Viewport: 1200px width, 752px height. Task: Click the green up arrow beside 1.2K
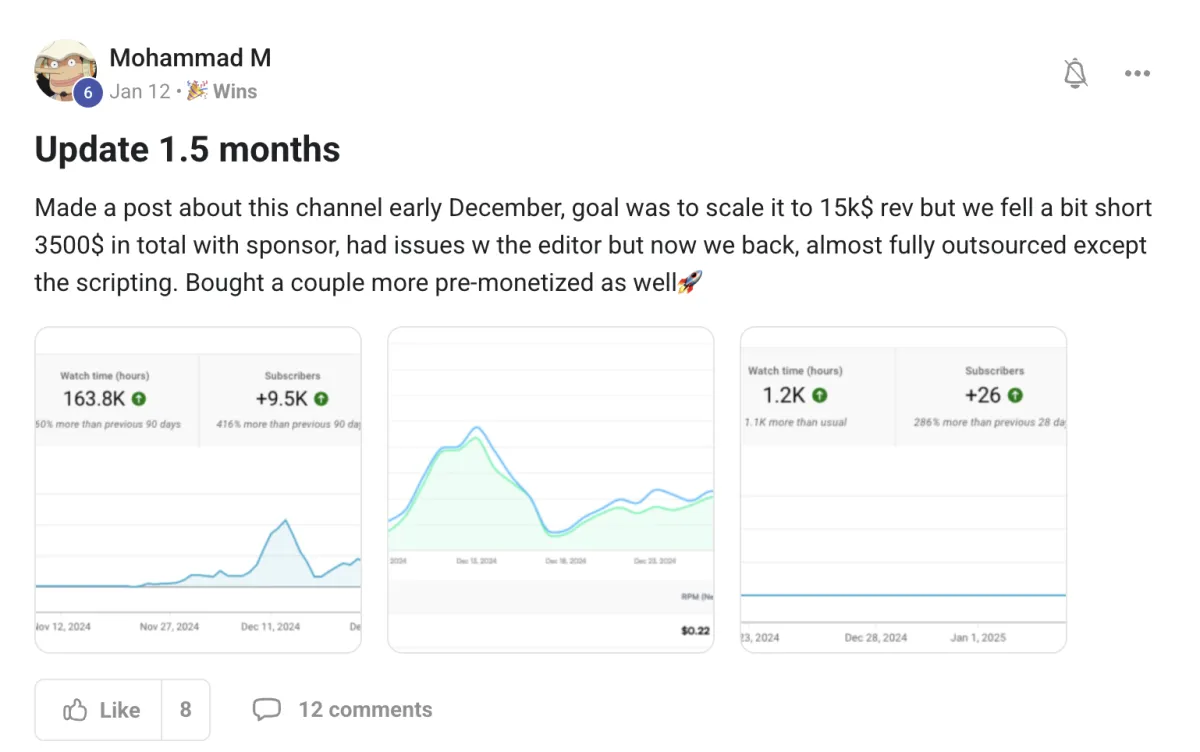click(x=820, y=396)
